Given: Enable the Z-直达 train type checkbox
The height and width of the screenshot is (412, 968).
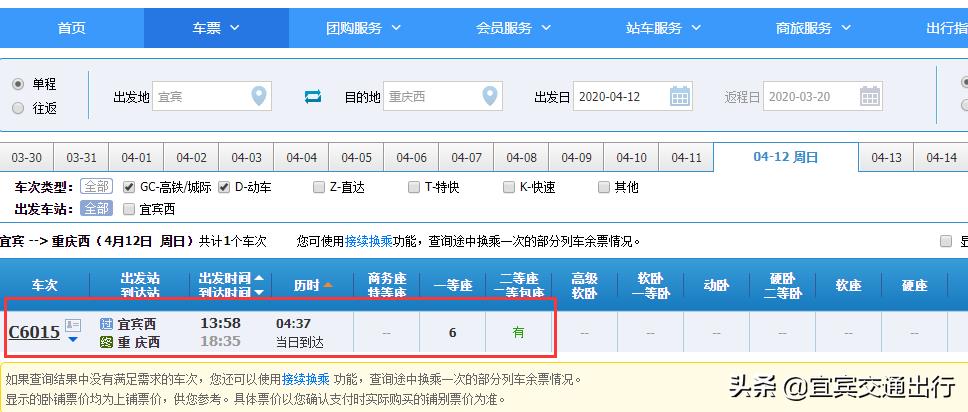Looking at the screenshot, I should (319, 187).
